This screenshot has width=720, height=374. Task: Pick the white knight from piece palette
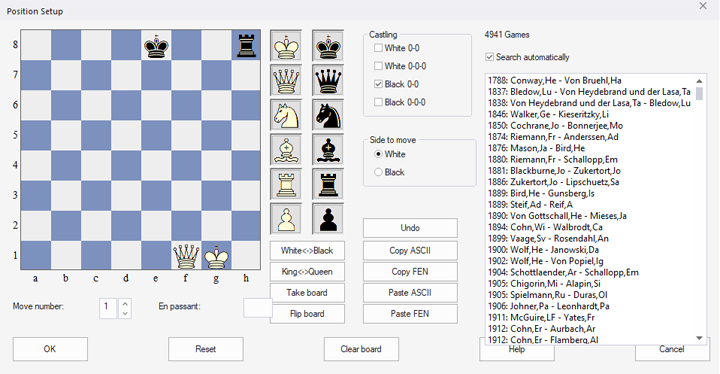pyautogui.click(x=286, y=115)
